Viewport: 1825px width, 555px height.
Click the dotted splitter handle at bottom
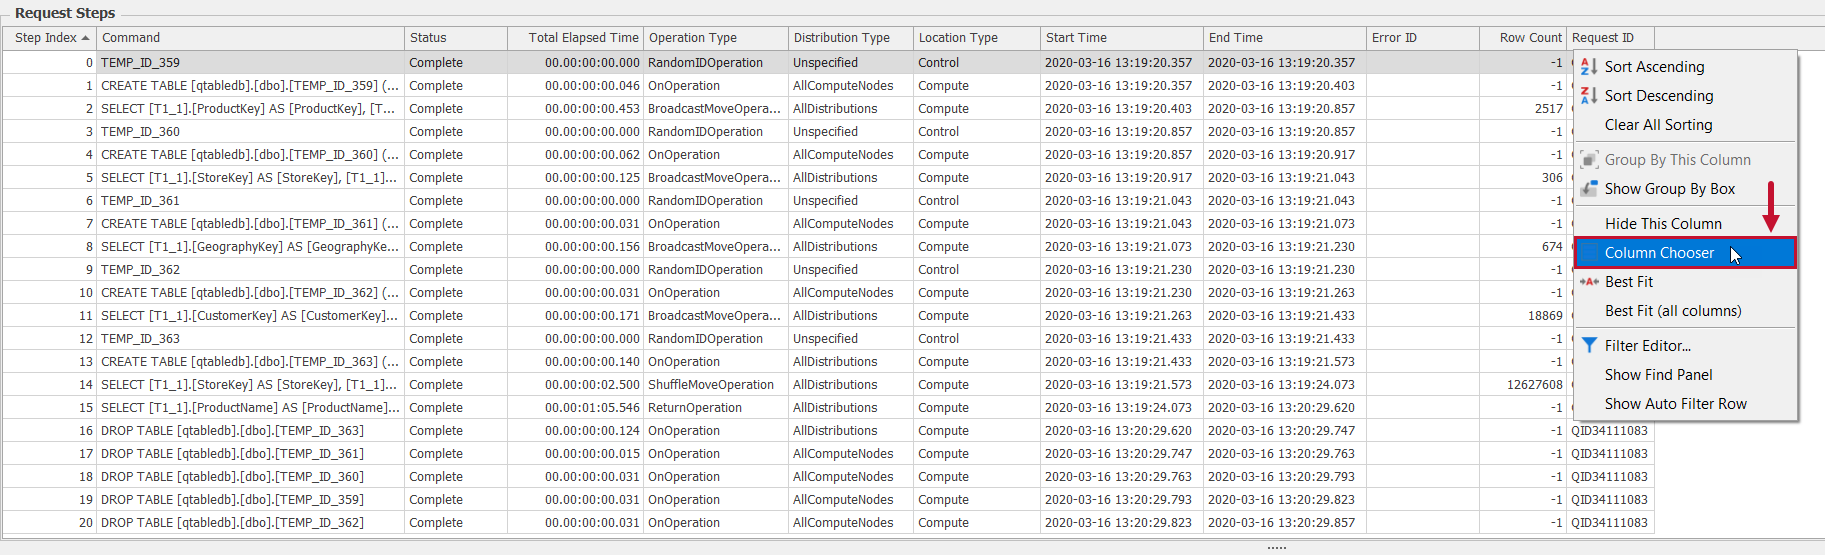tap(1277, 548)
